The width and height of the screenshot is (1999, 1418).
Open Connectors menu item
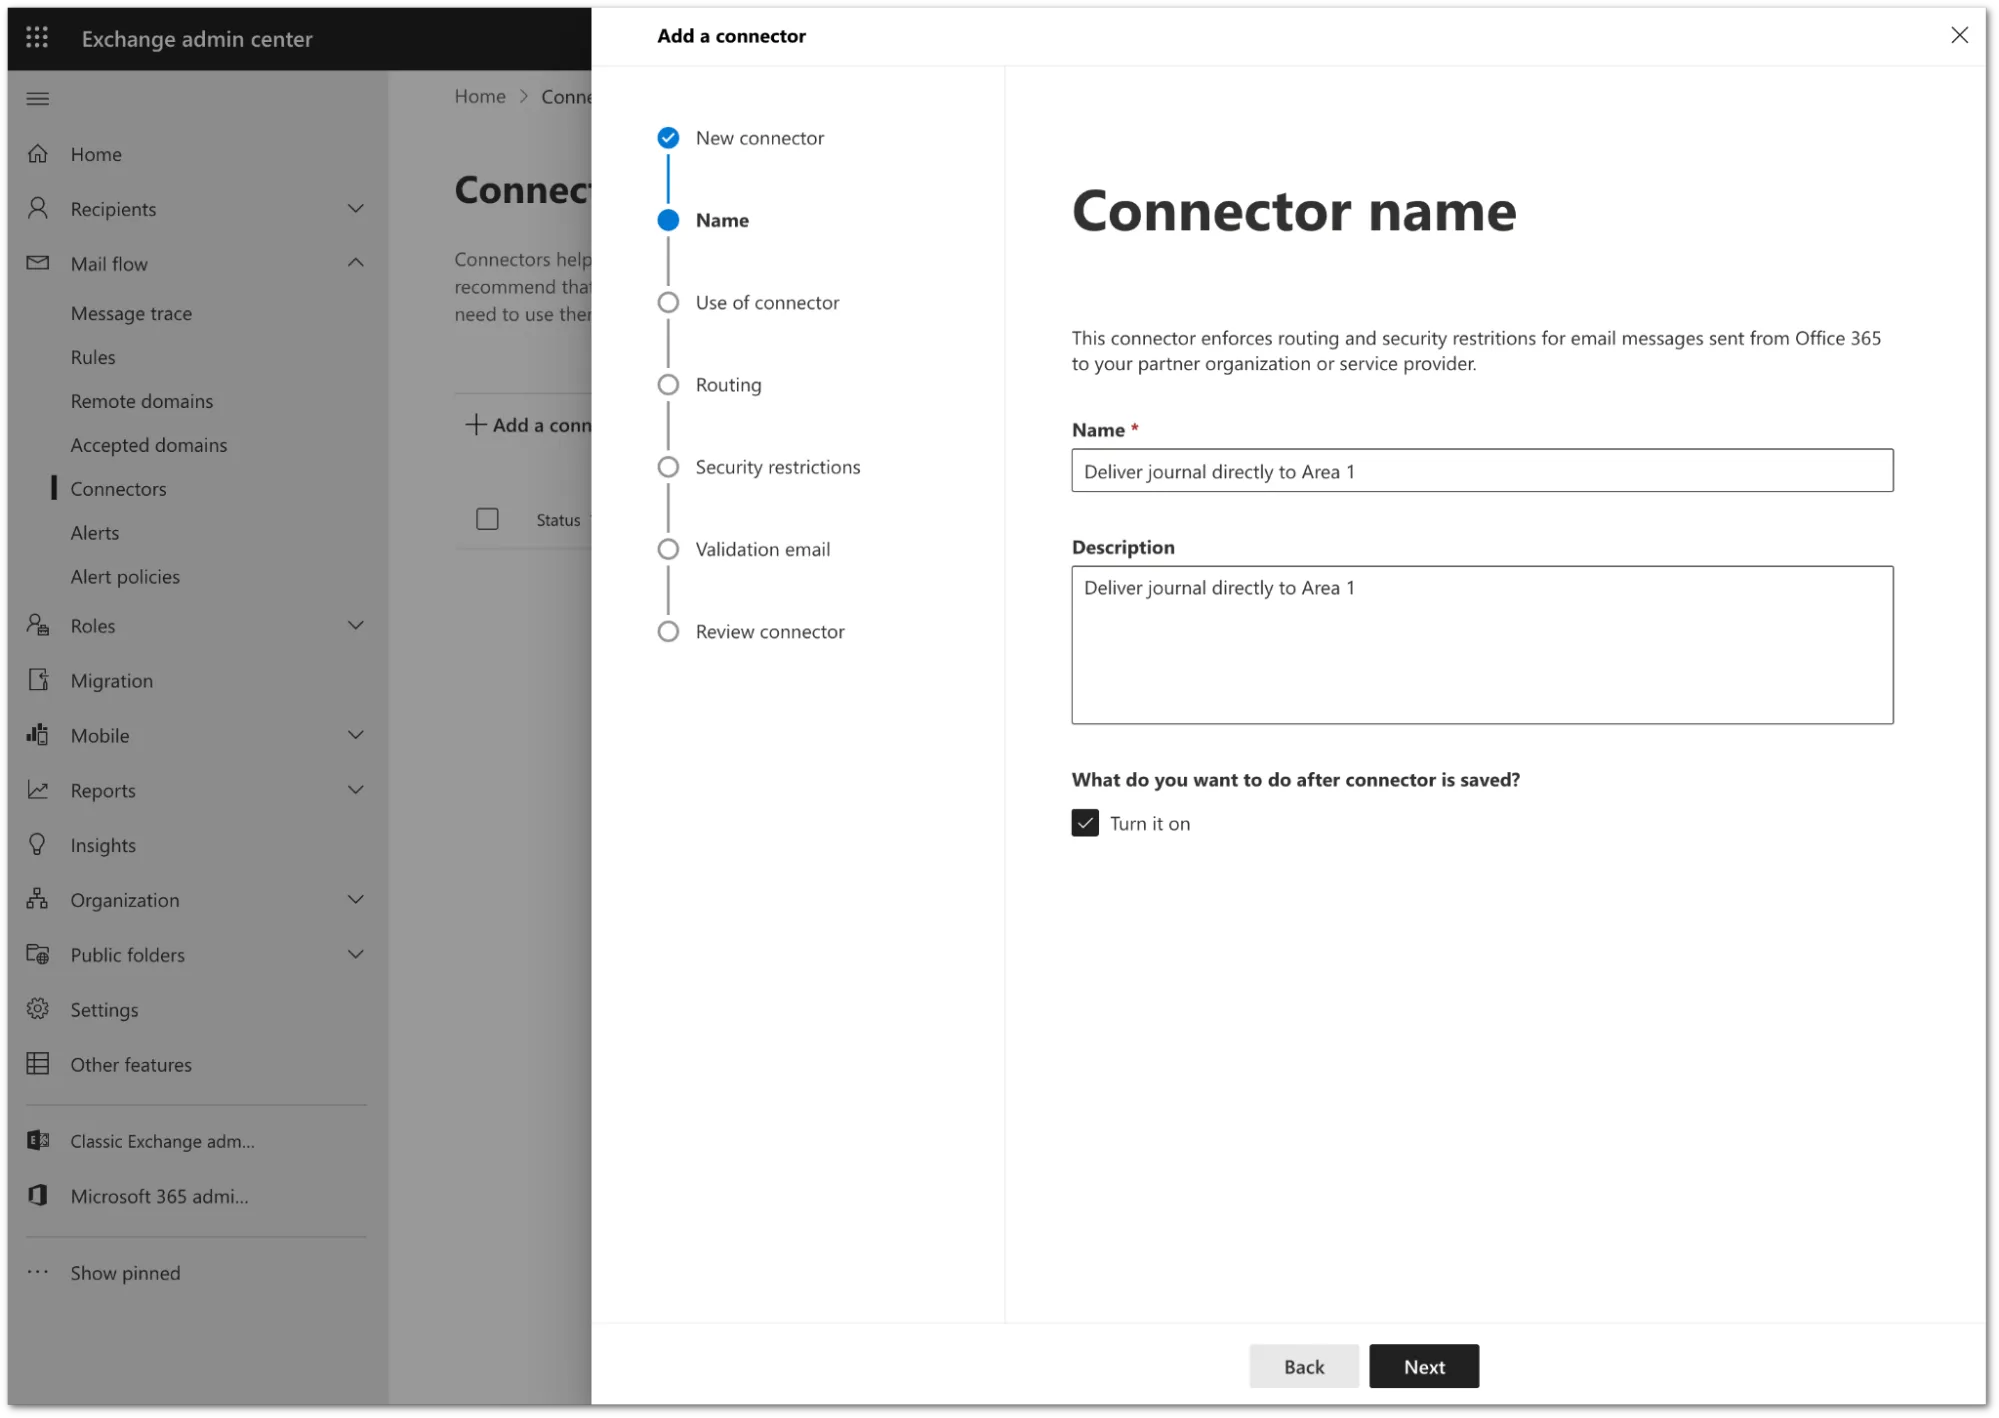pyautogui.click(x=118, y=488)
